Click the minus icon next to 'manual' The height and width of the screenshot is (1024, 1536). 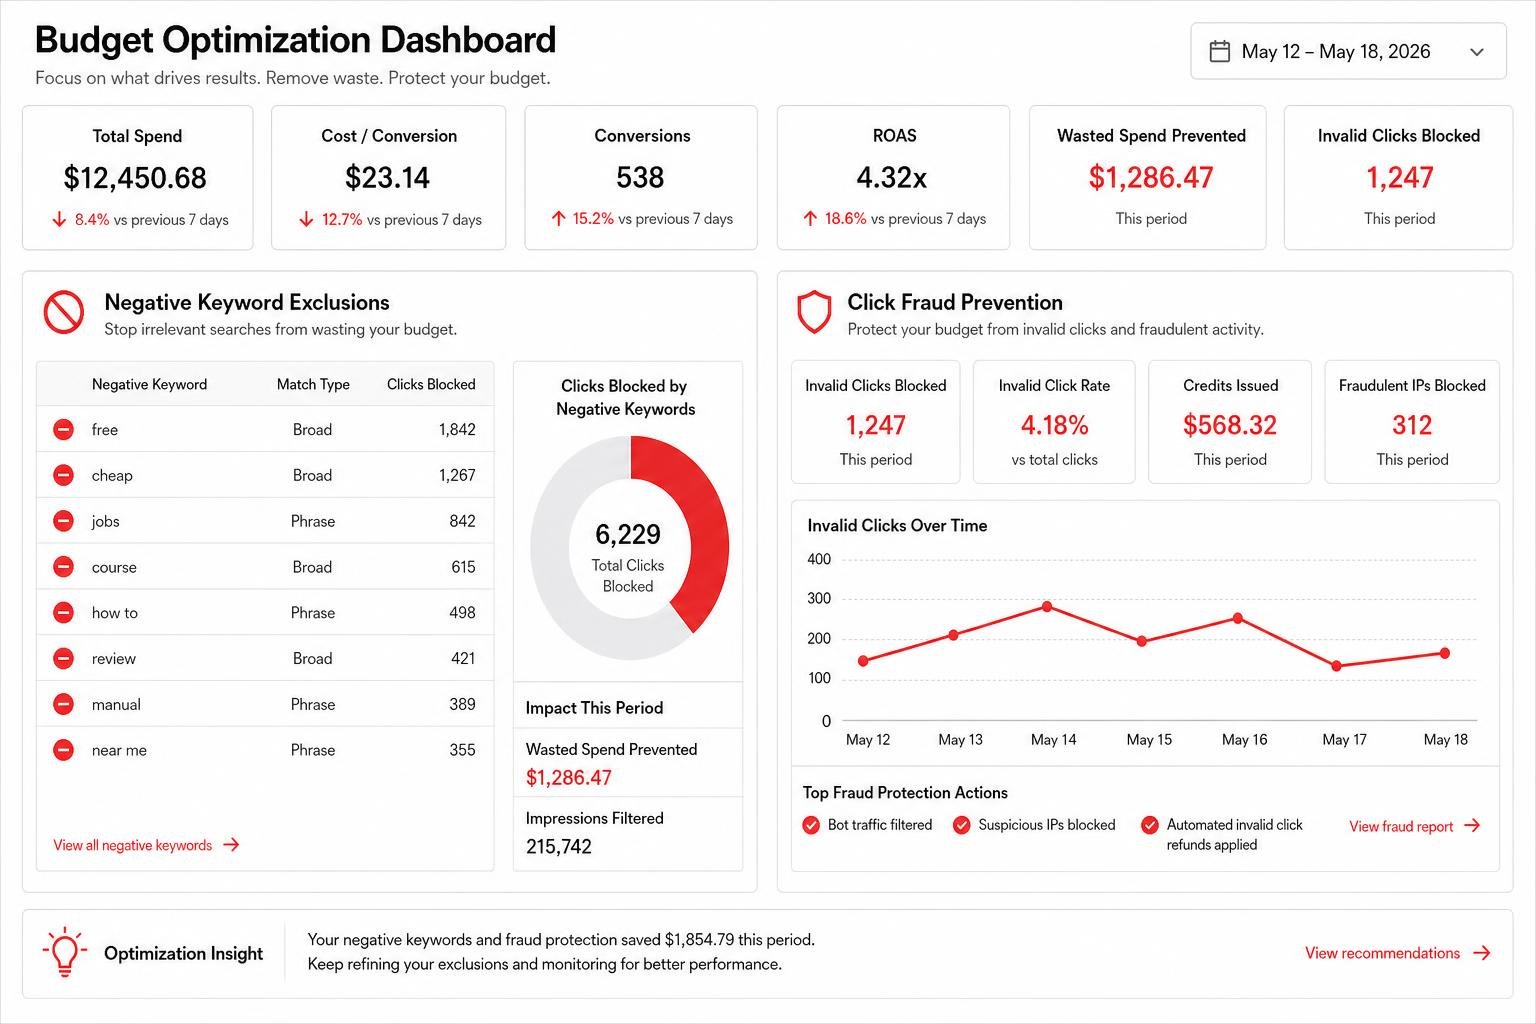coord(63,704)
